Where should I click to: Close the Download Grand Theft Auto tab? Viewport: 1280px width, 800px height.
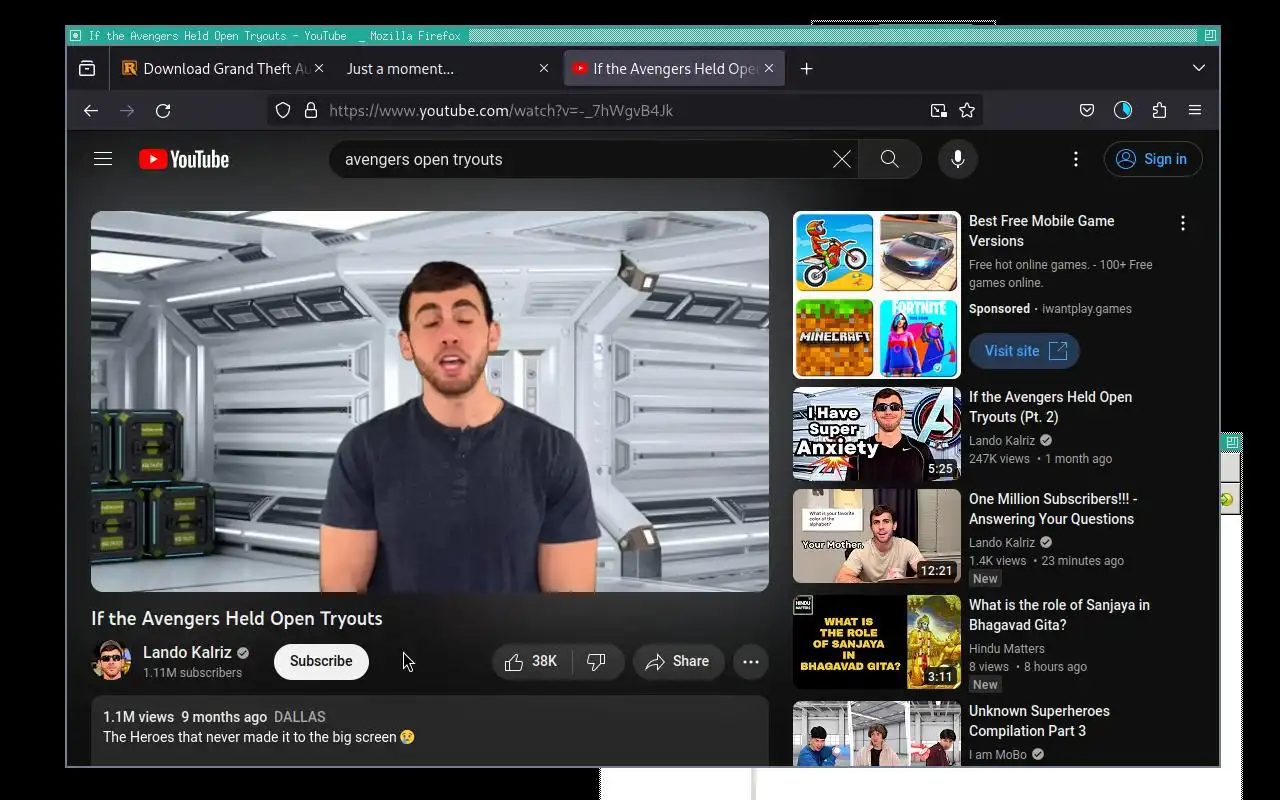pyautogui.click(x=319, y=68)
